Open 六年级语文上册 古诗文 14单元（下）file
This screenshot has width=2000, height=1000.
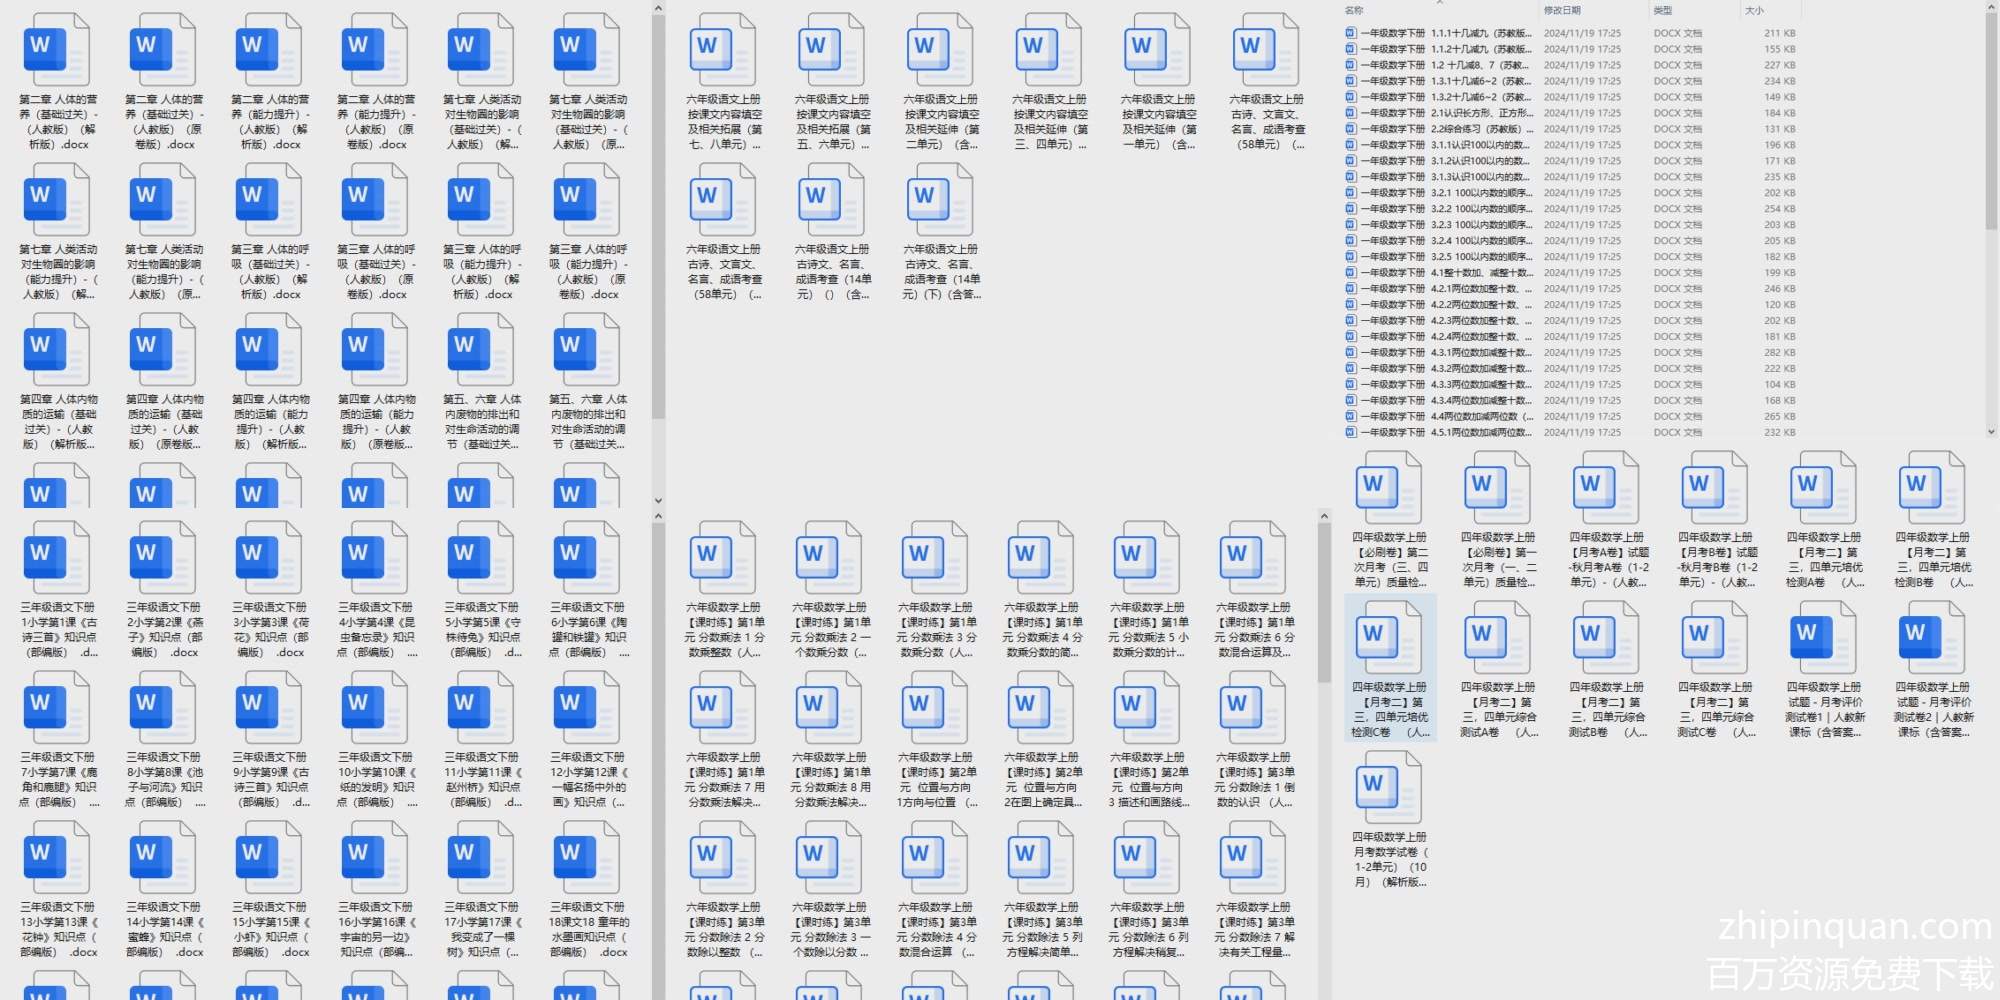click(x=941, y=208)
